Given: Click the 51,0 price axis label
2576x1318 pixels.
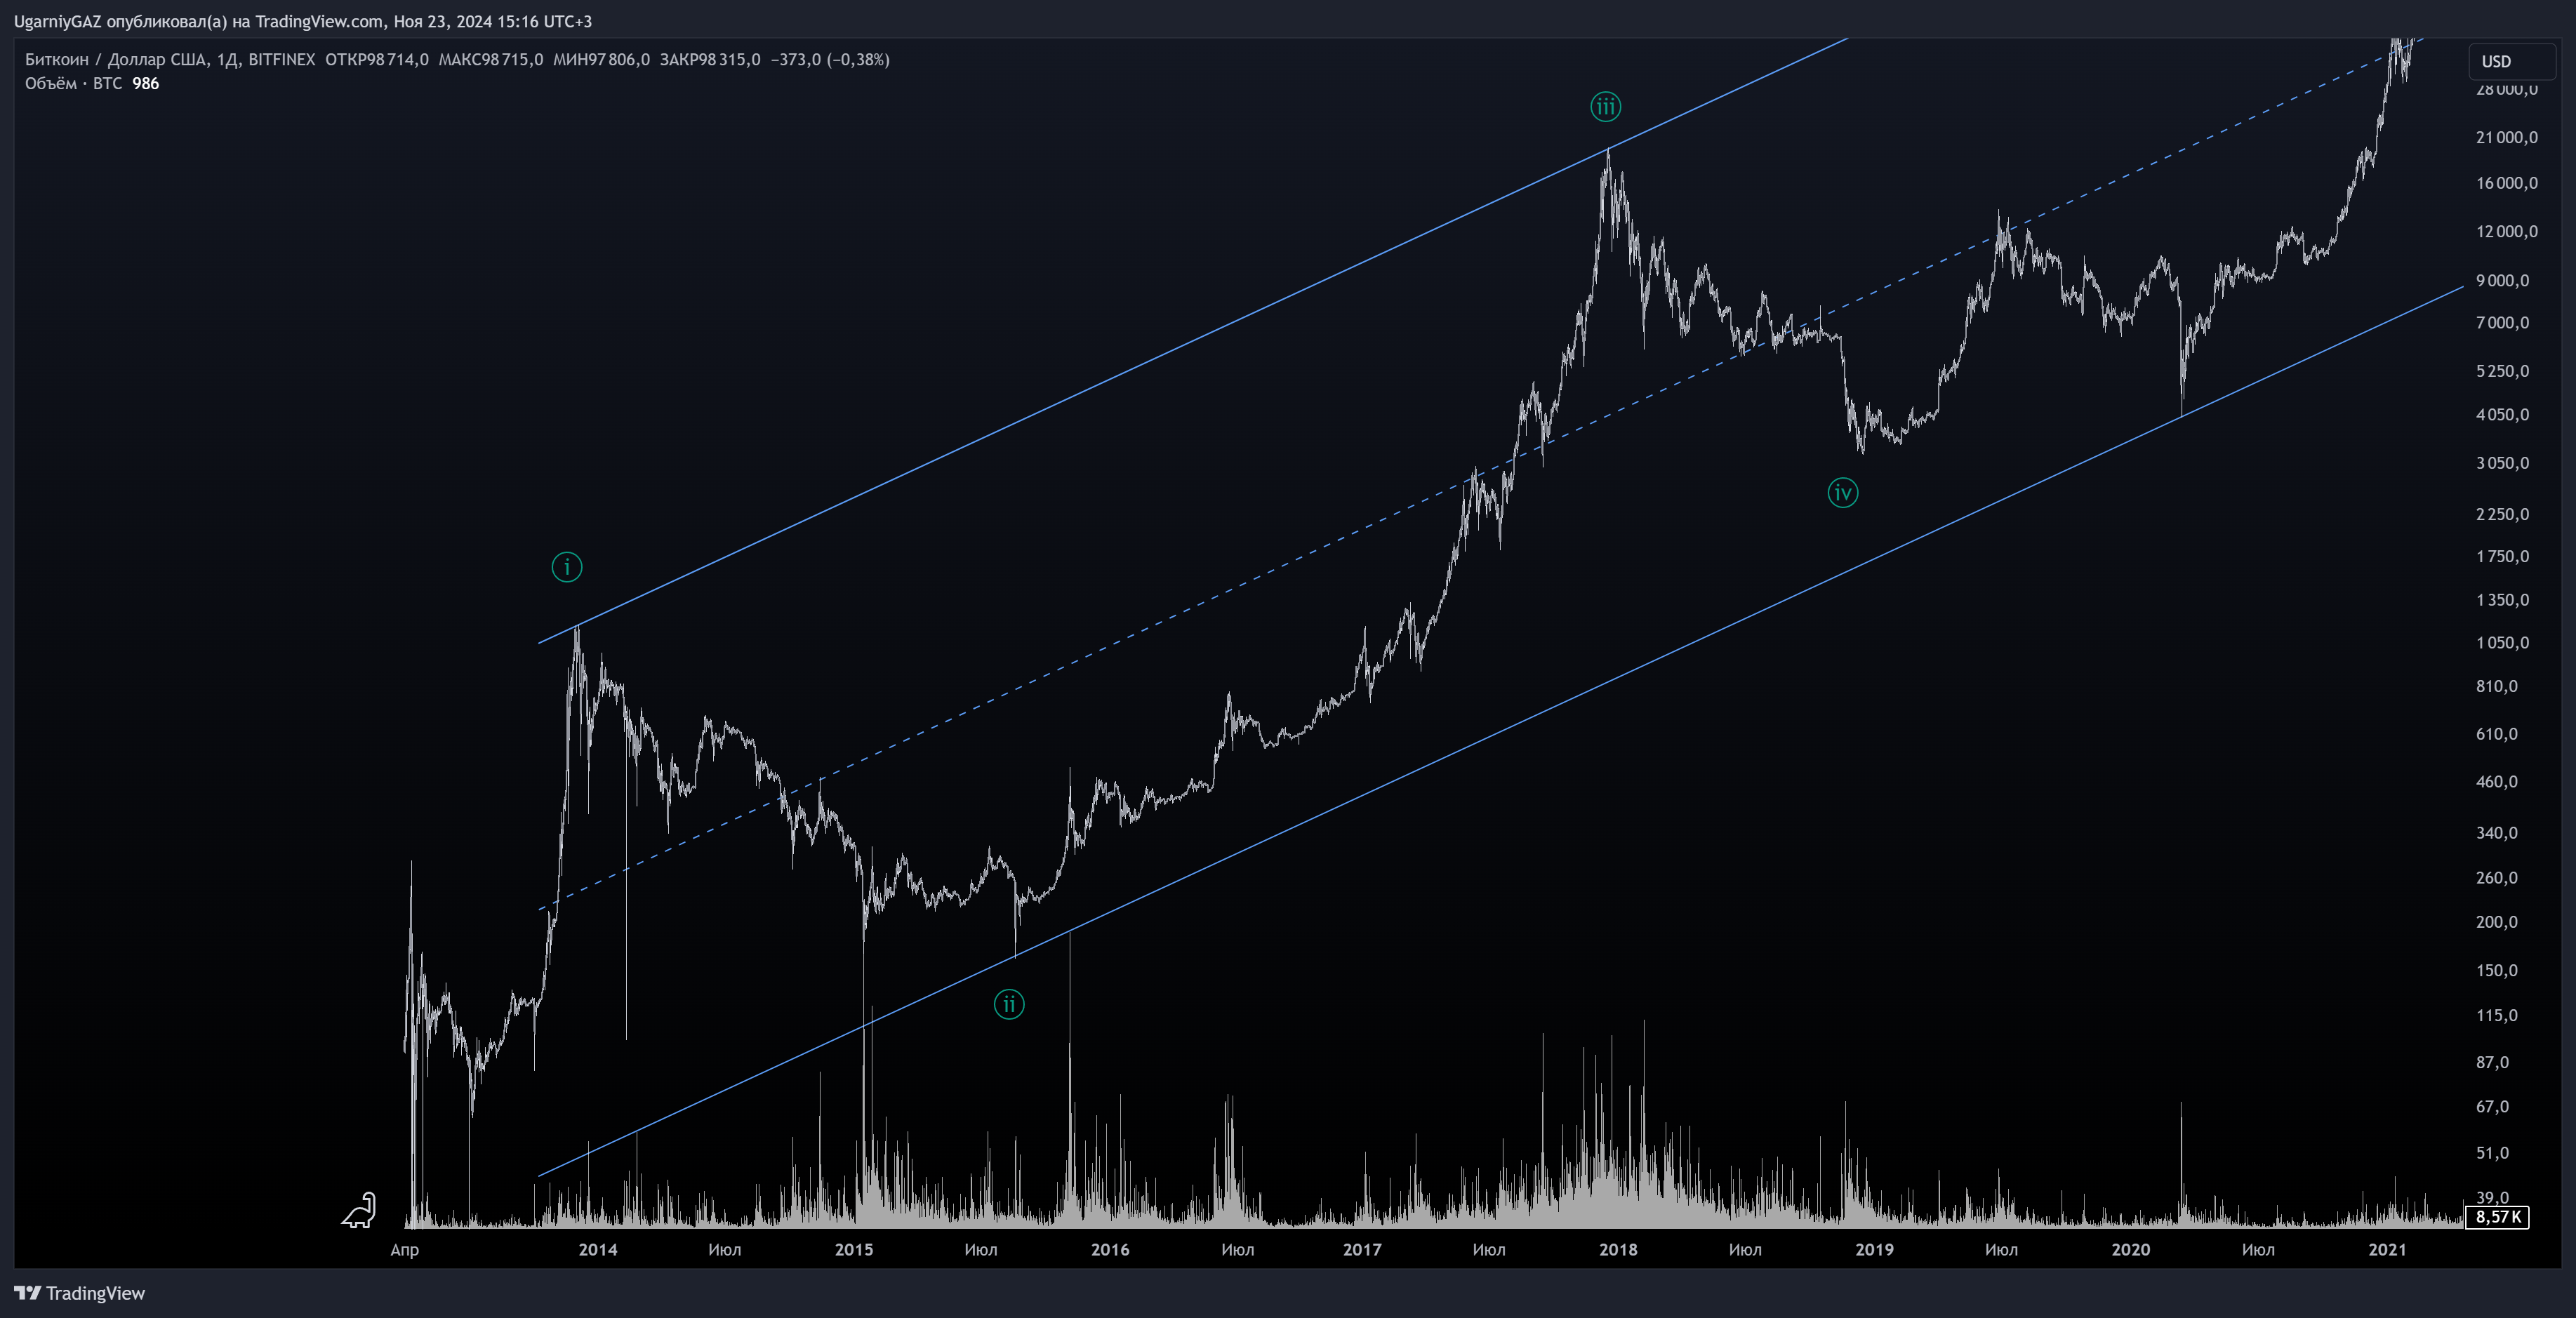Looking at the screenshot, I should (x=2492, y=1153).
